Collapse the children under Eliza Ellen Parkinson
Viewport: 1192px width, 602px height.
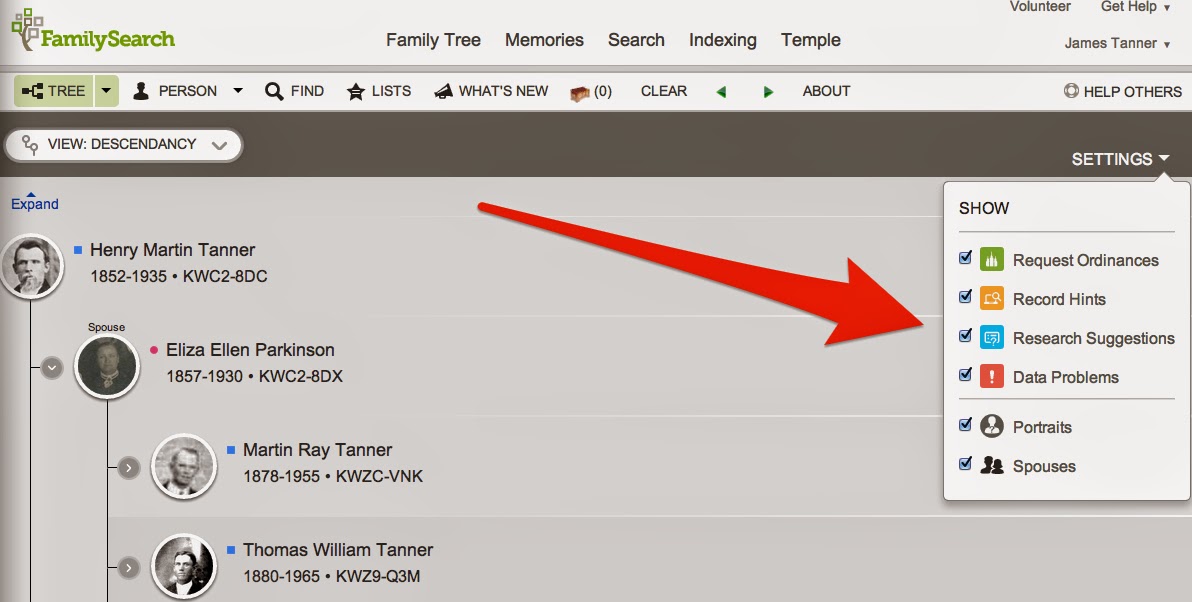52,368
